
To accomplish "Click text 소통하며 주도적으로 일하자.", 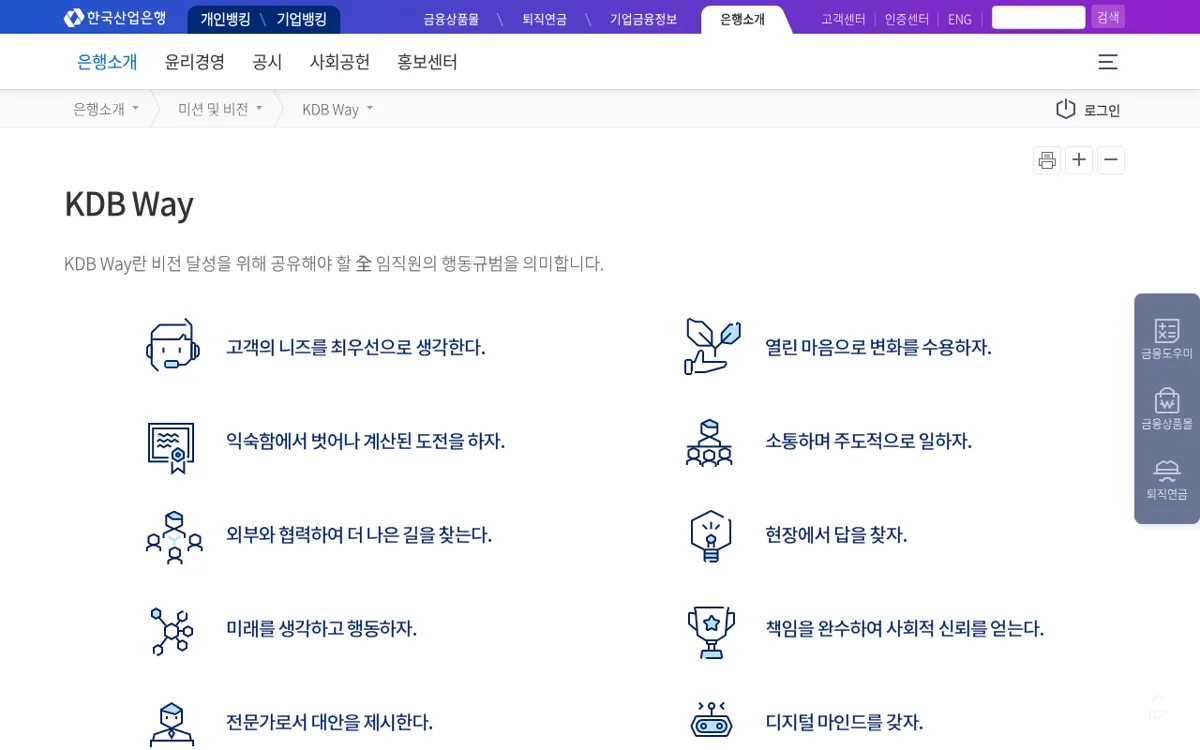I will [x=868, y=441].
